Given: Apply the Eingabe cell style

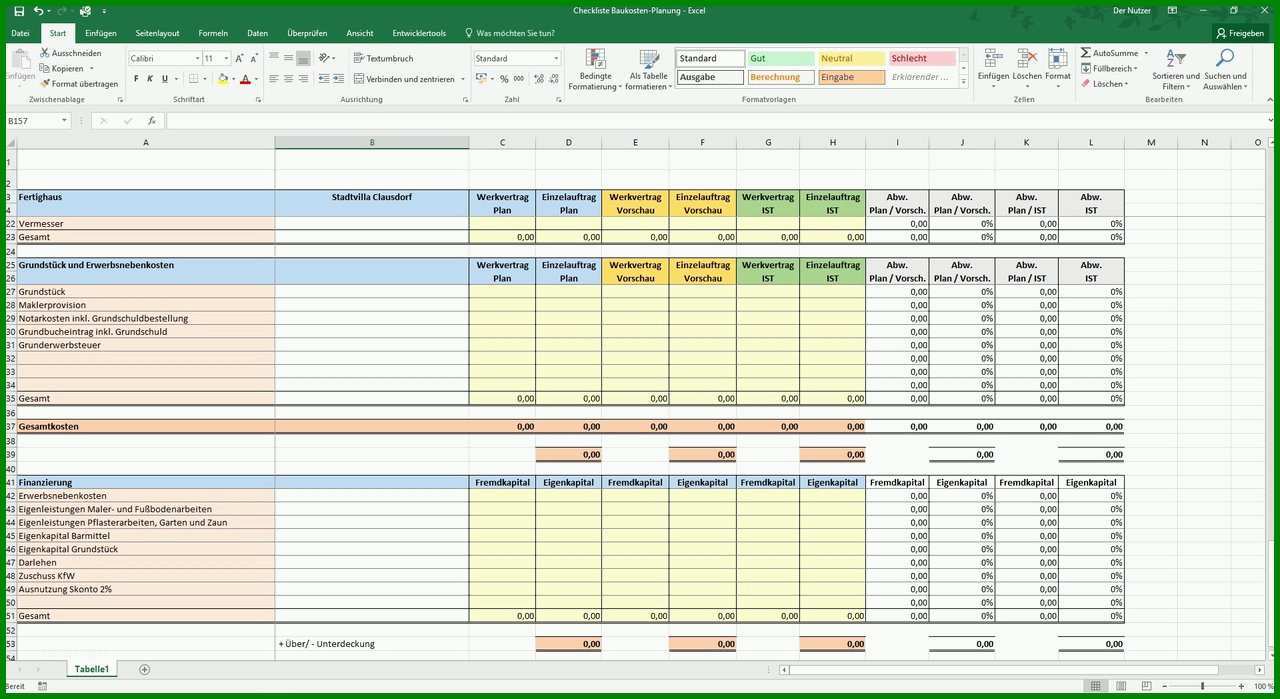Looking at the screenshot, I should tap(851, 77).
